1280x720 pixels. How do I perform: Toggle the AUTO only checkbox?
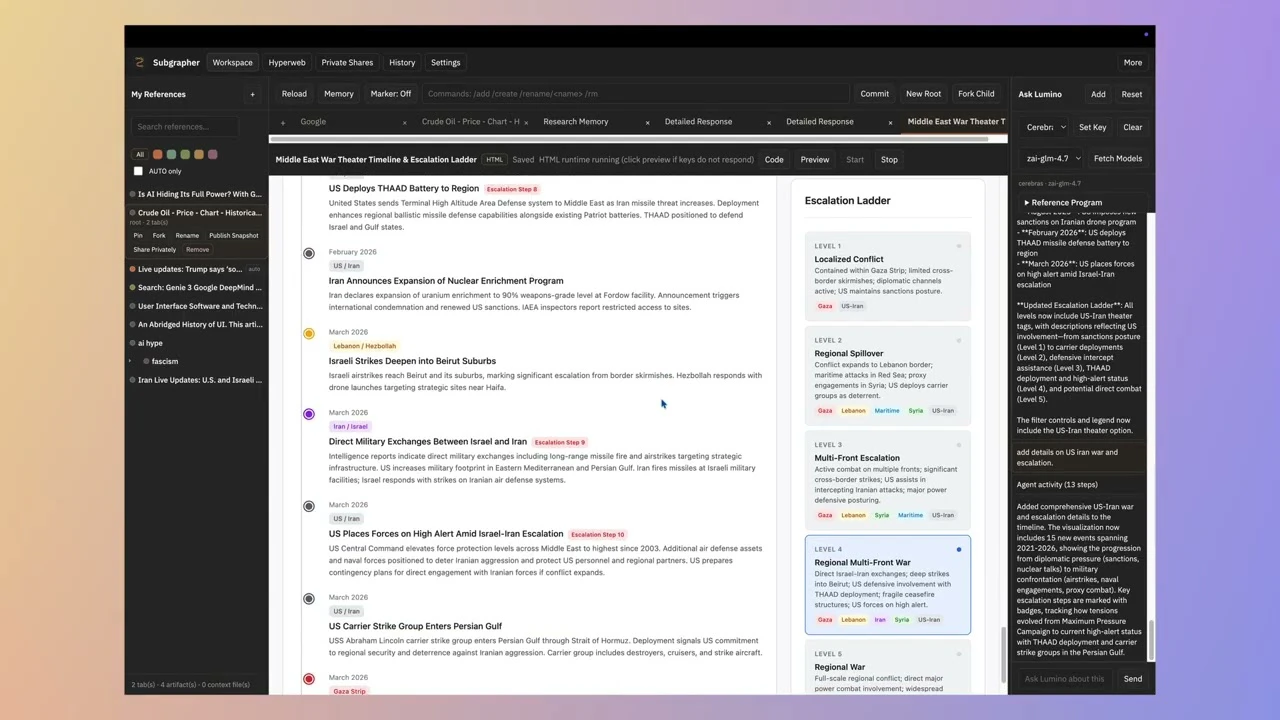pos(138,171)
